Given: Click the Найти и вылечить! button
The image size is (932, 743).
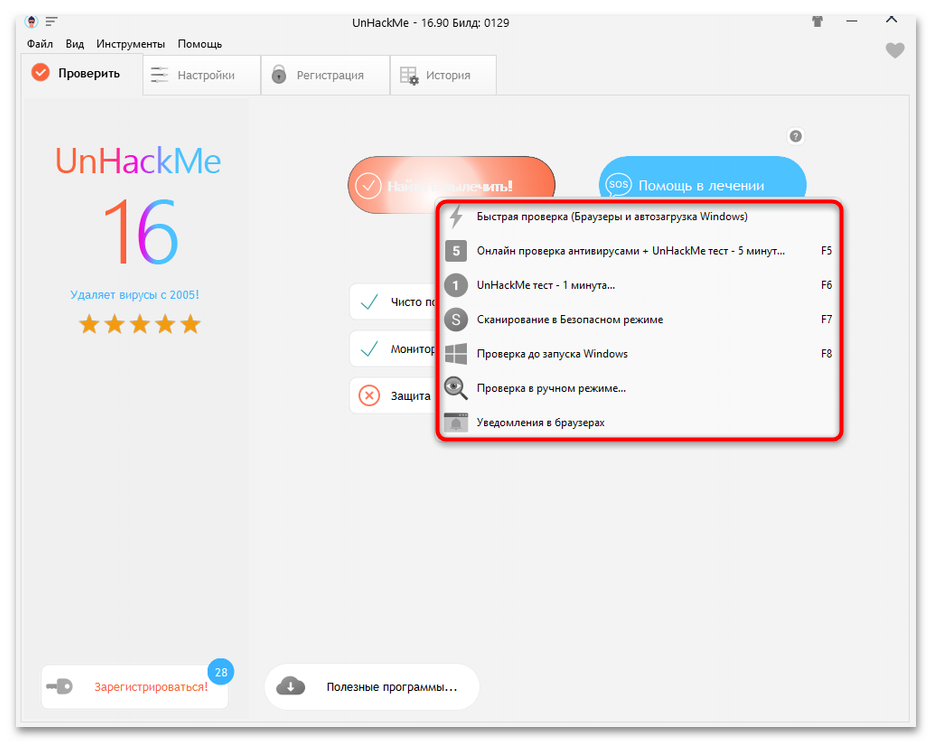Looking at the screenshot, I should [451, 185].
